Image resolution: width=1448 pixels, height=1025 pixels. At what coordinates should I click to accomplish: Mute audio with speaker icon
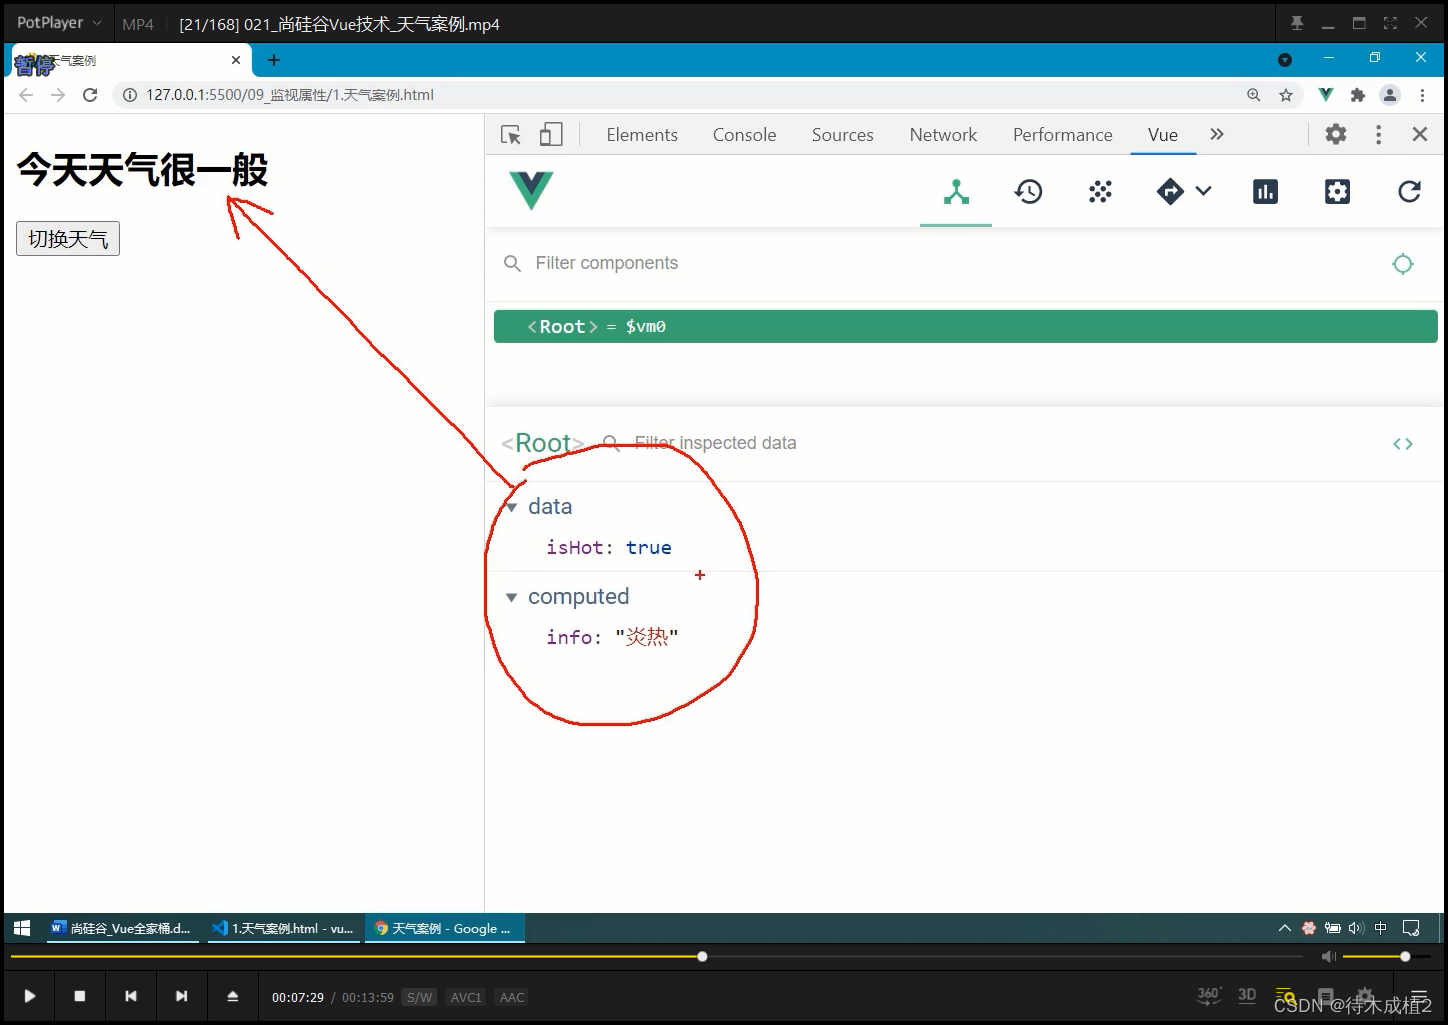pyautogui.click(x=1328, y=957)
